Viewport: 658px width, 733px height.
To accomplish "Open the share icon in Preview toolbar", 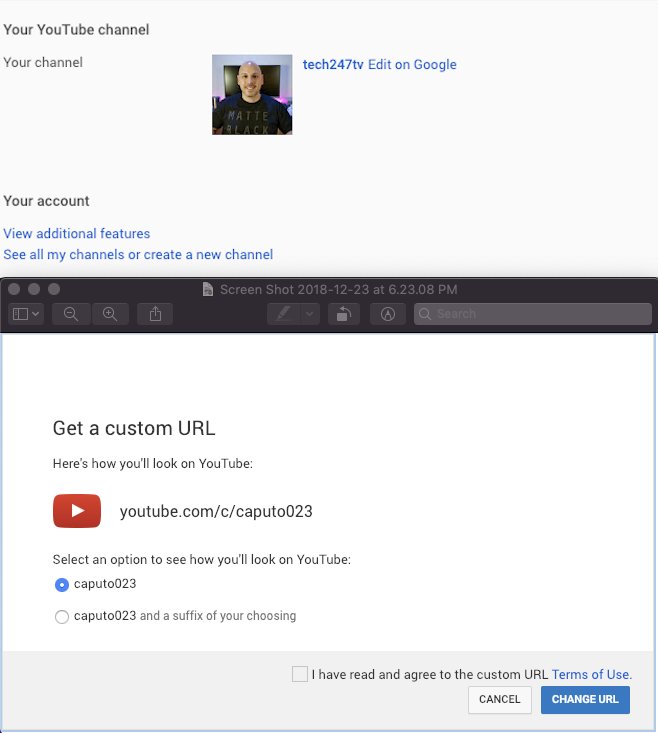I will tap(155, 314).
